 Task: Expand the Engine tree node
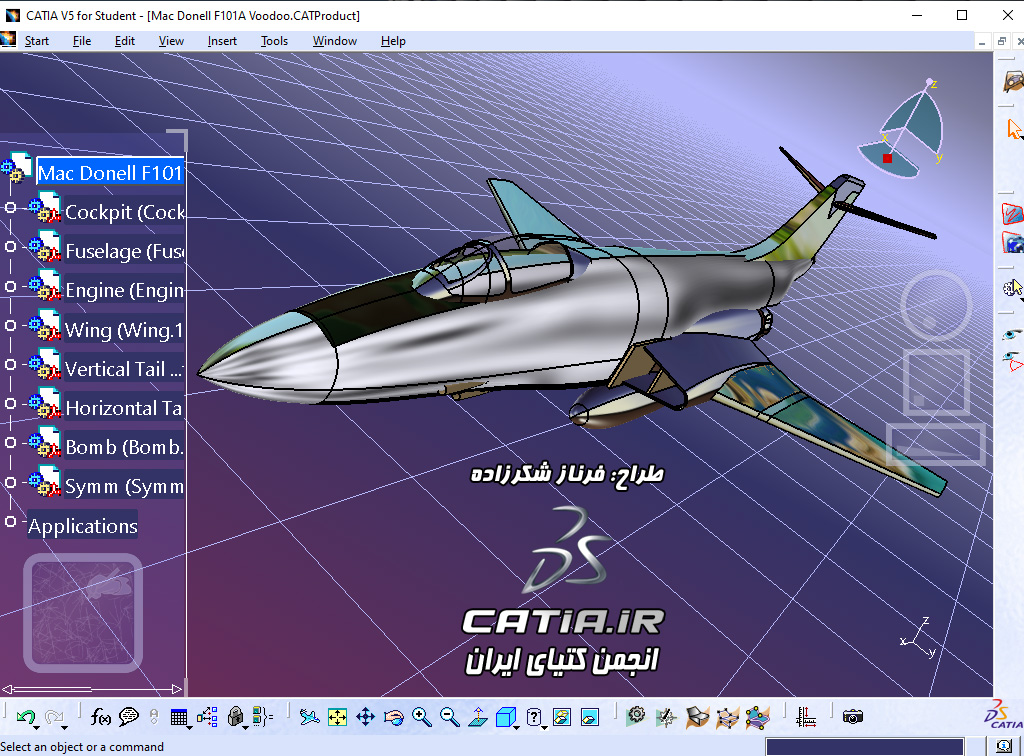pyautogui.click(x=10, y=286)
